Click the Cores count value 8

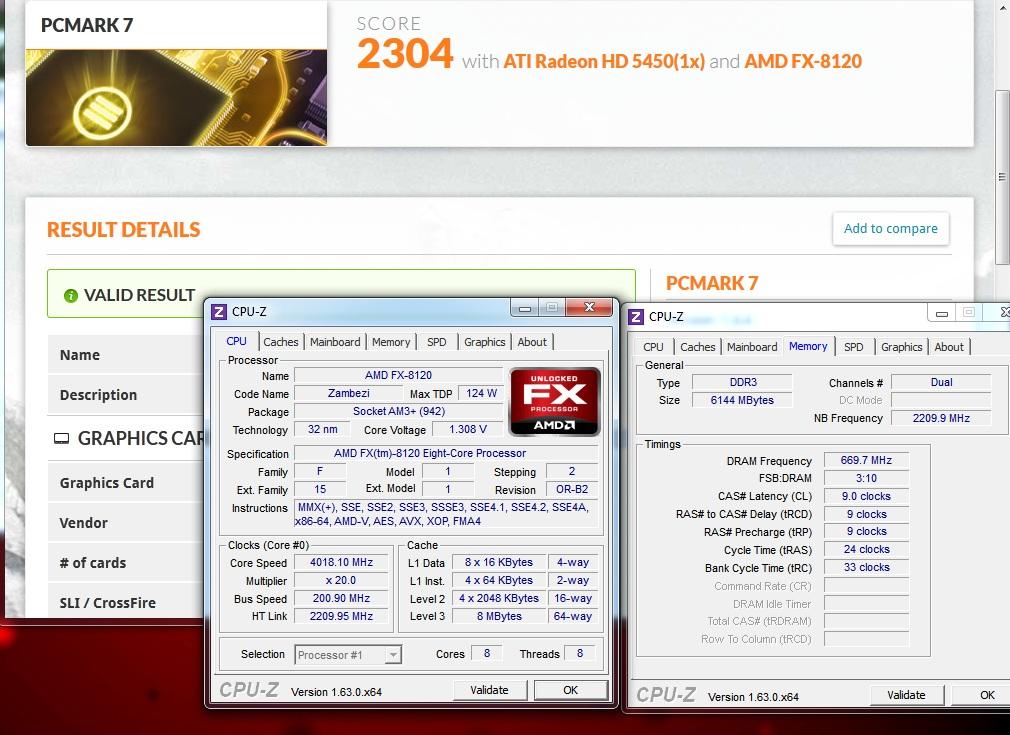pyautogui.click(x=487, y=653)
